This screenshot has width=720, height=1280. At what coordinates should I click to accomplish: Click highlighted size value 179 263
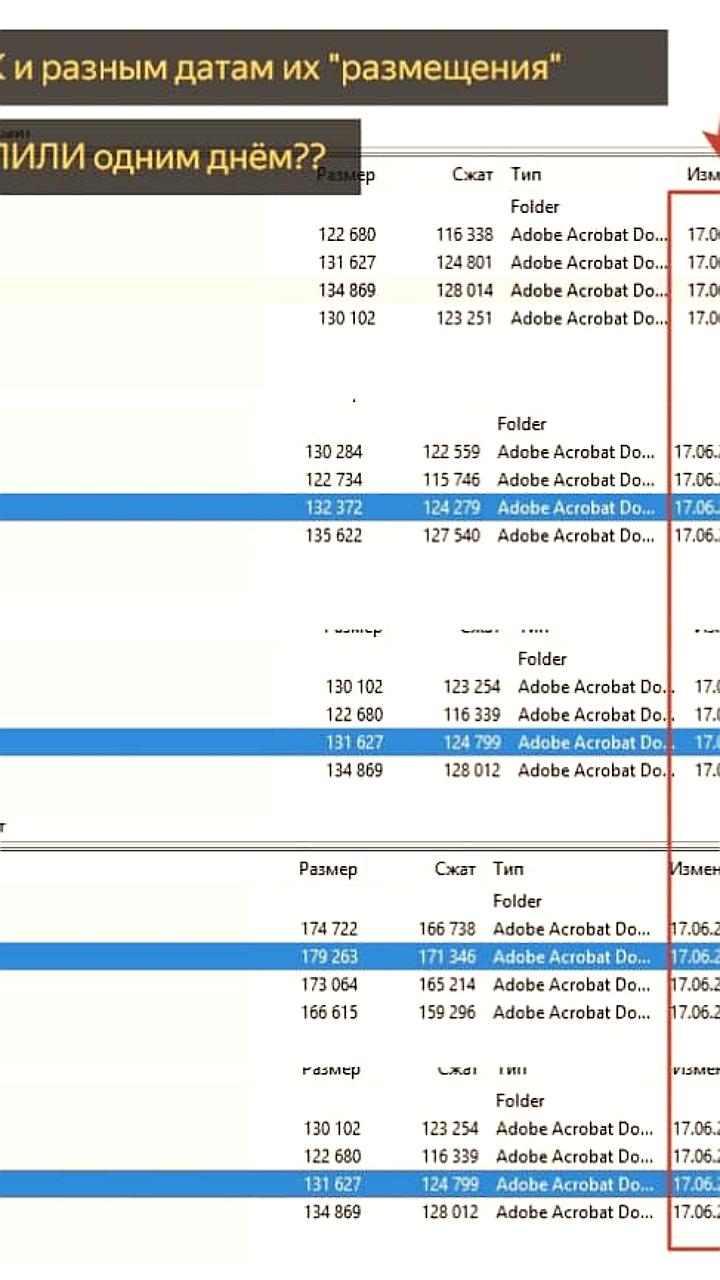[329, 957]
